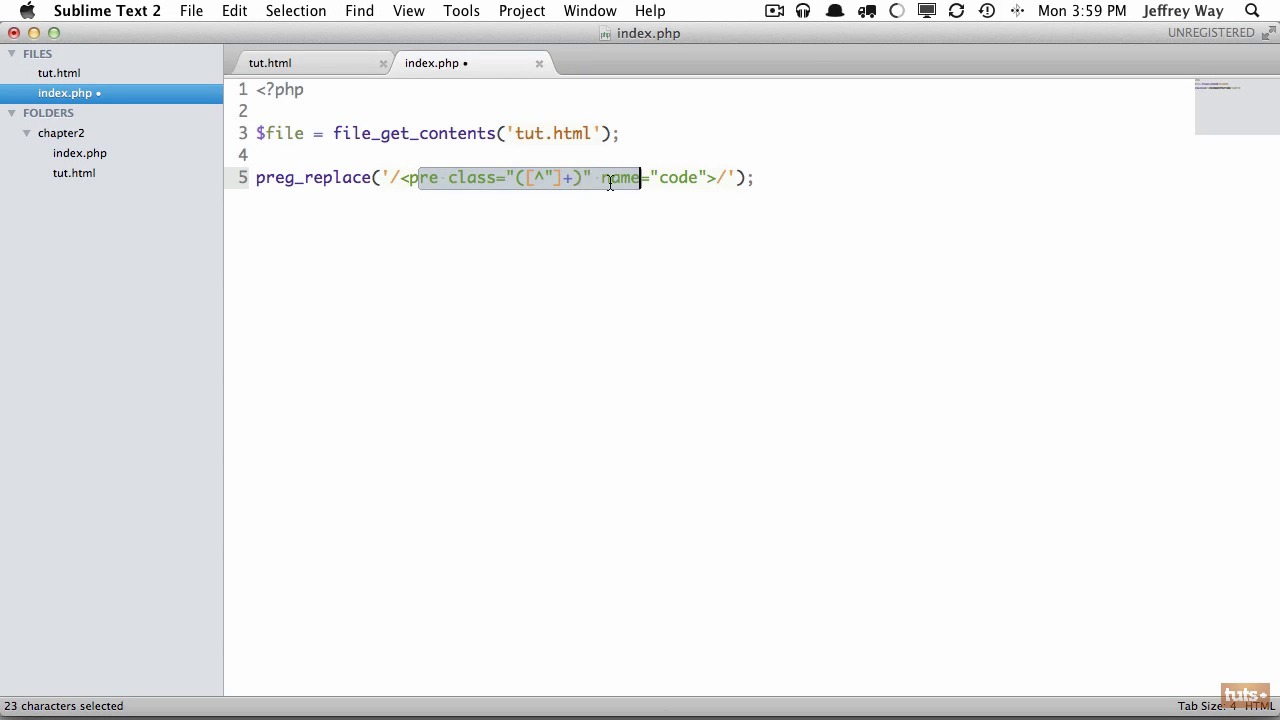Open tut.html inside chapter2 folder
The width and height of the screenshot is (1280, 720).
[x=74, y=173]
